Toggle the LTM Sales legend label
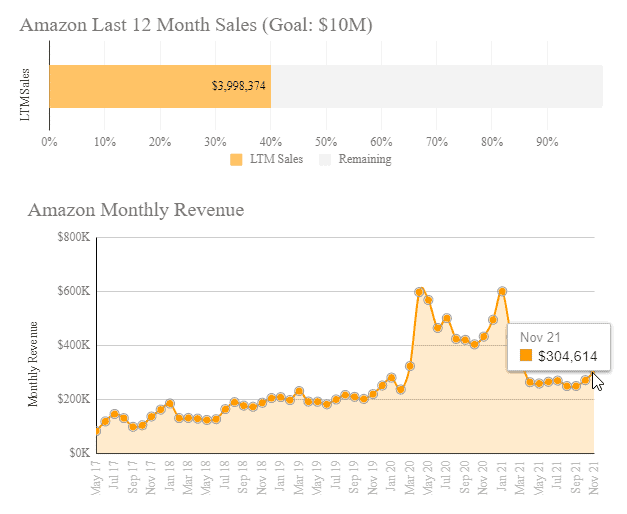627x514 pixels. (275, 159)
